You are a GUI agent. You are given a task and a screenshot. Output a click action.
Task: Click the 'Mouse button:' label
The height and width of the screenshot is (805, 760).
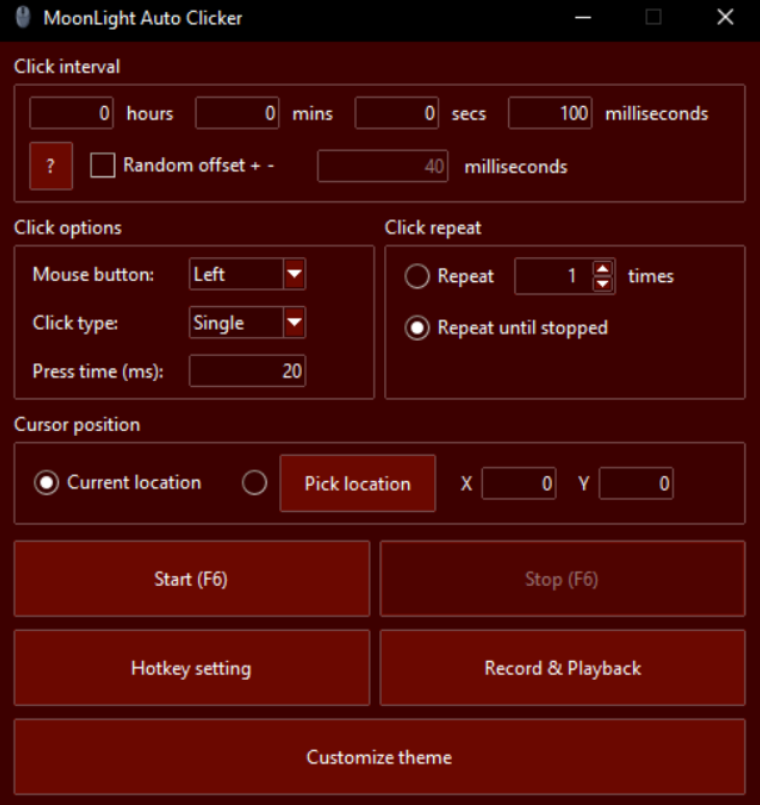point(93,275)
